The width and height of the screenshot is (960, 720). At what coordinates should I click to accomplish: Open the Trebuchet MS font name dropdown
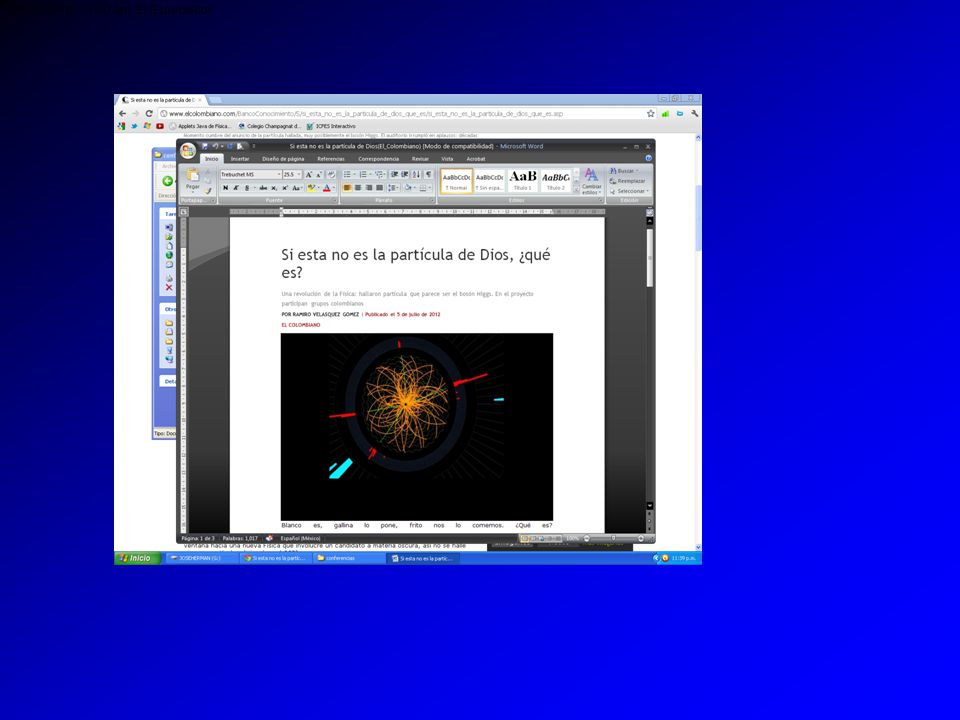click(279, 175)
